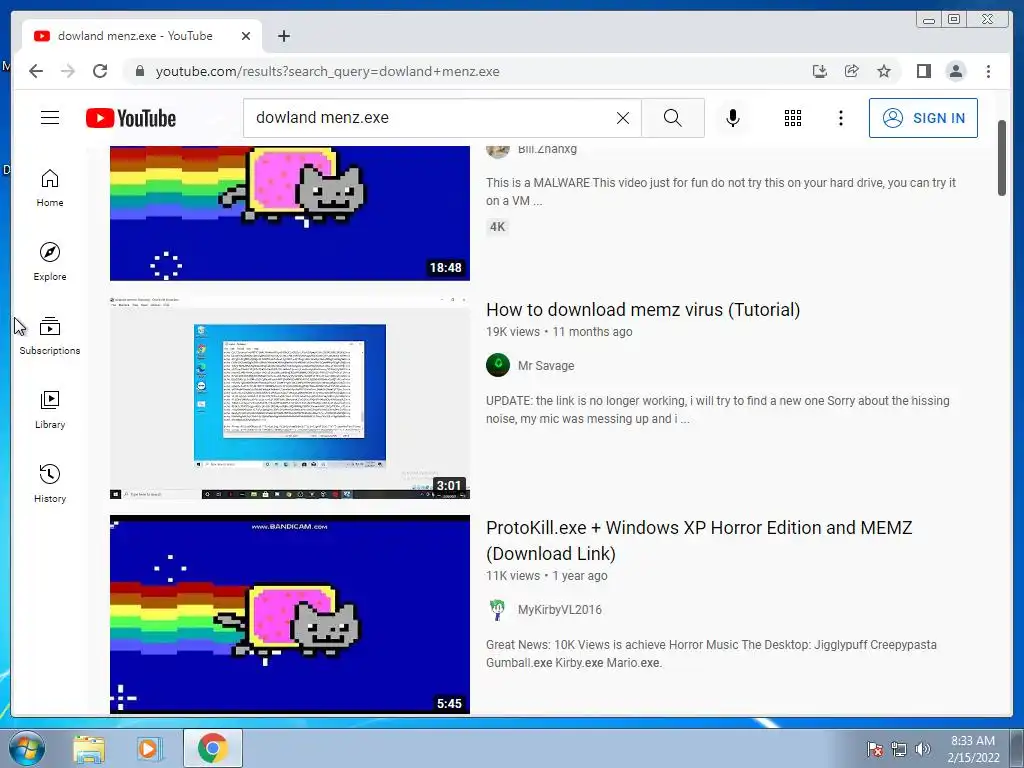The width and height of the screenshot is (1024, 768).
Task: Click the SIGN IN button
Action: click(923, 118)
